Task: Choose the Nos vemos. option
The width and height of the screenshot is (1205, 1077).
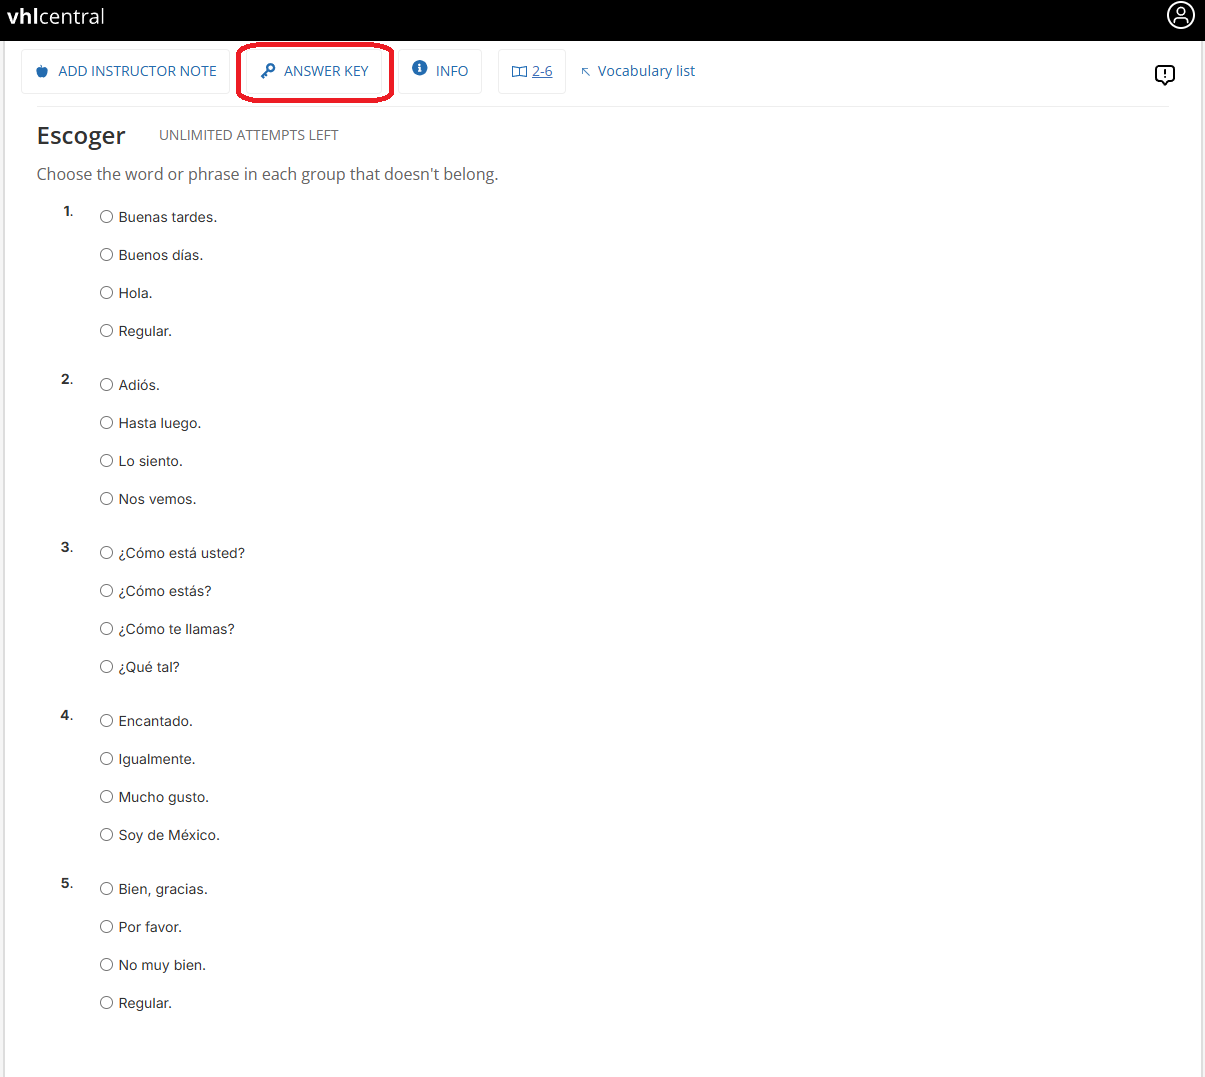Action: (x=106, y=499)
